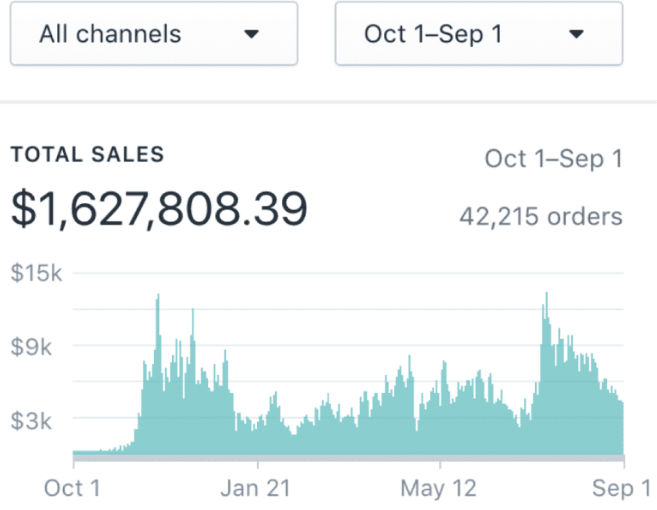The width and height of the screenshot is (657, 510).
Task: Select the May 12 x-axis marker
Action: coord(438,488)
